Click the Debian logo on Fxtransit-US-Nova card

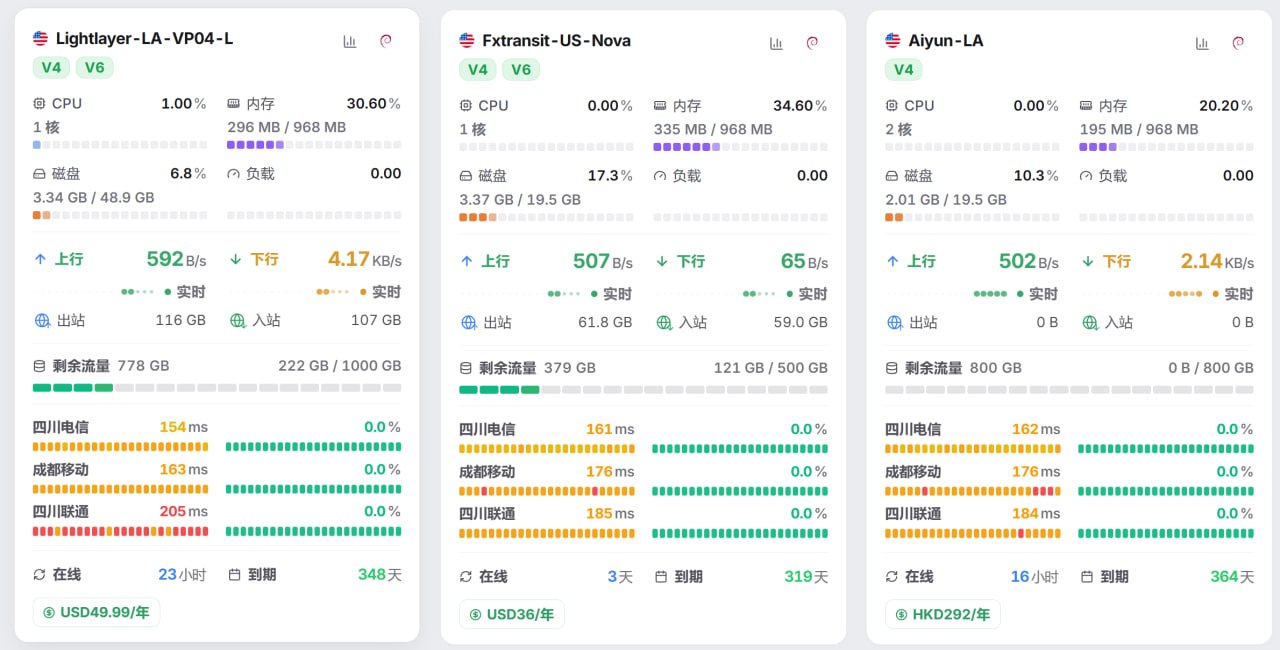pyautogui.click(x=812, y=43)
